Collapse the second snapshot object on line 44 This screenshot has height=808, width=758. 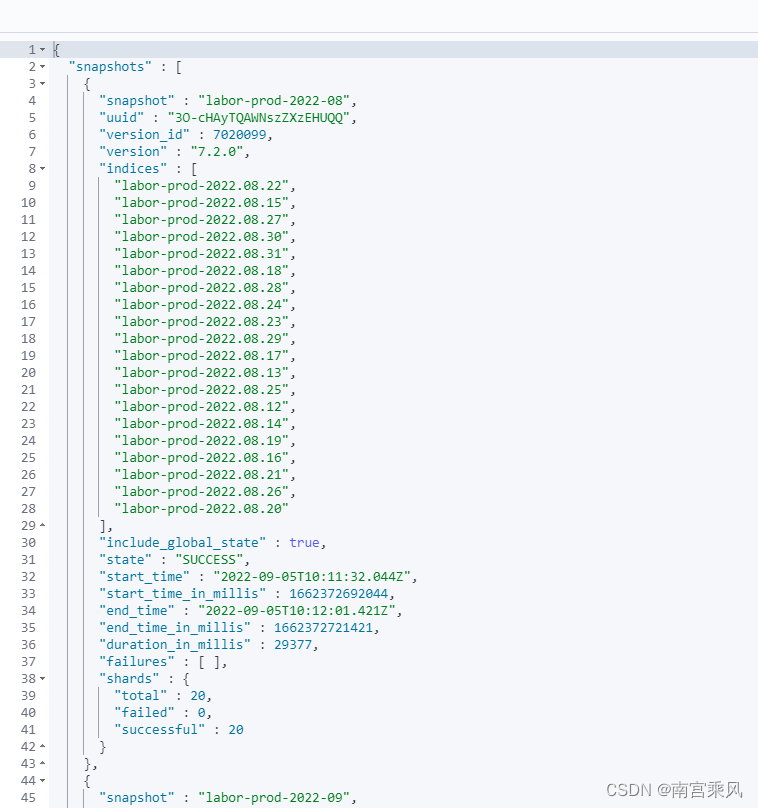tap(42, 781)
